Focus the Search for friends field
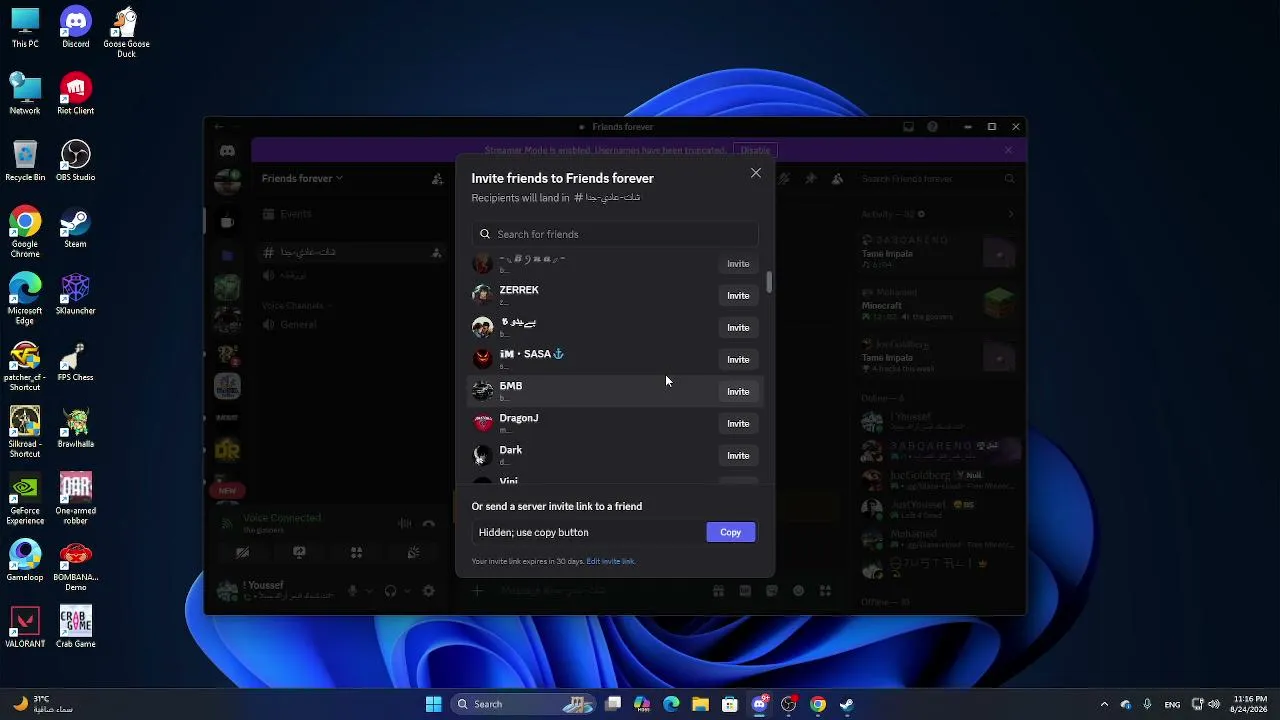 [615, 234]
